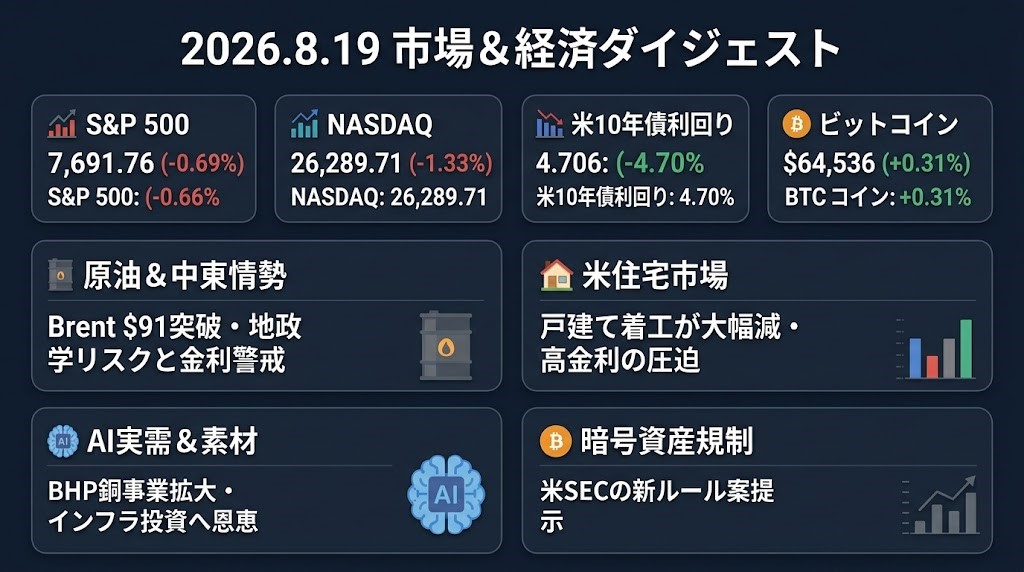Open the 米SECの新ルール案提示 headline
The height and width of the screenshot is (572, 1024).
(657, 506)
